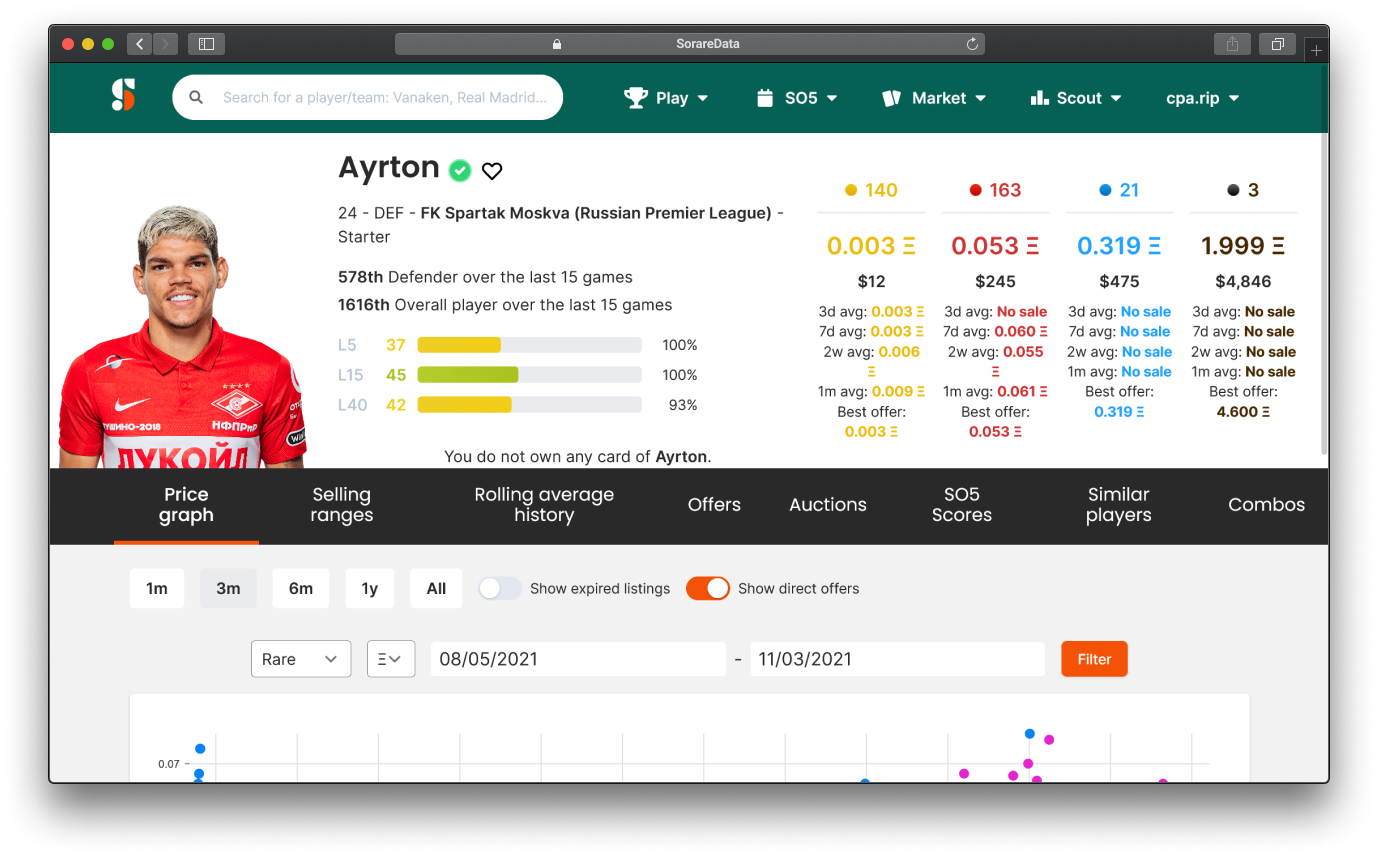The height and width of the screenshot is (856, 1378).
Task: Open the currency Ξ dropdown
Action: 391,659
